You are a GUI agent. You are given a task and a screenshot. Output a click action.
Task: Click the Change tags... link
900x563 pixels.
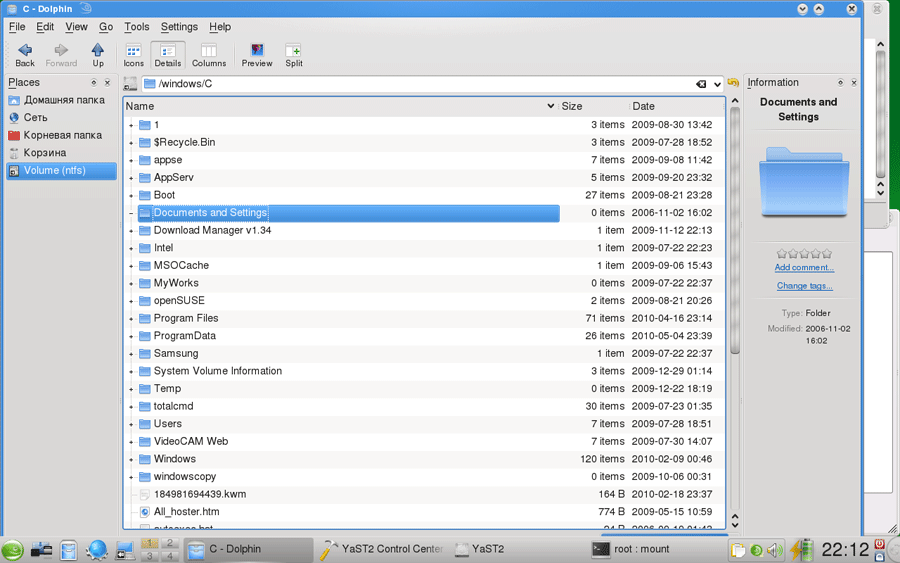pos(804,286)
